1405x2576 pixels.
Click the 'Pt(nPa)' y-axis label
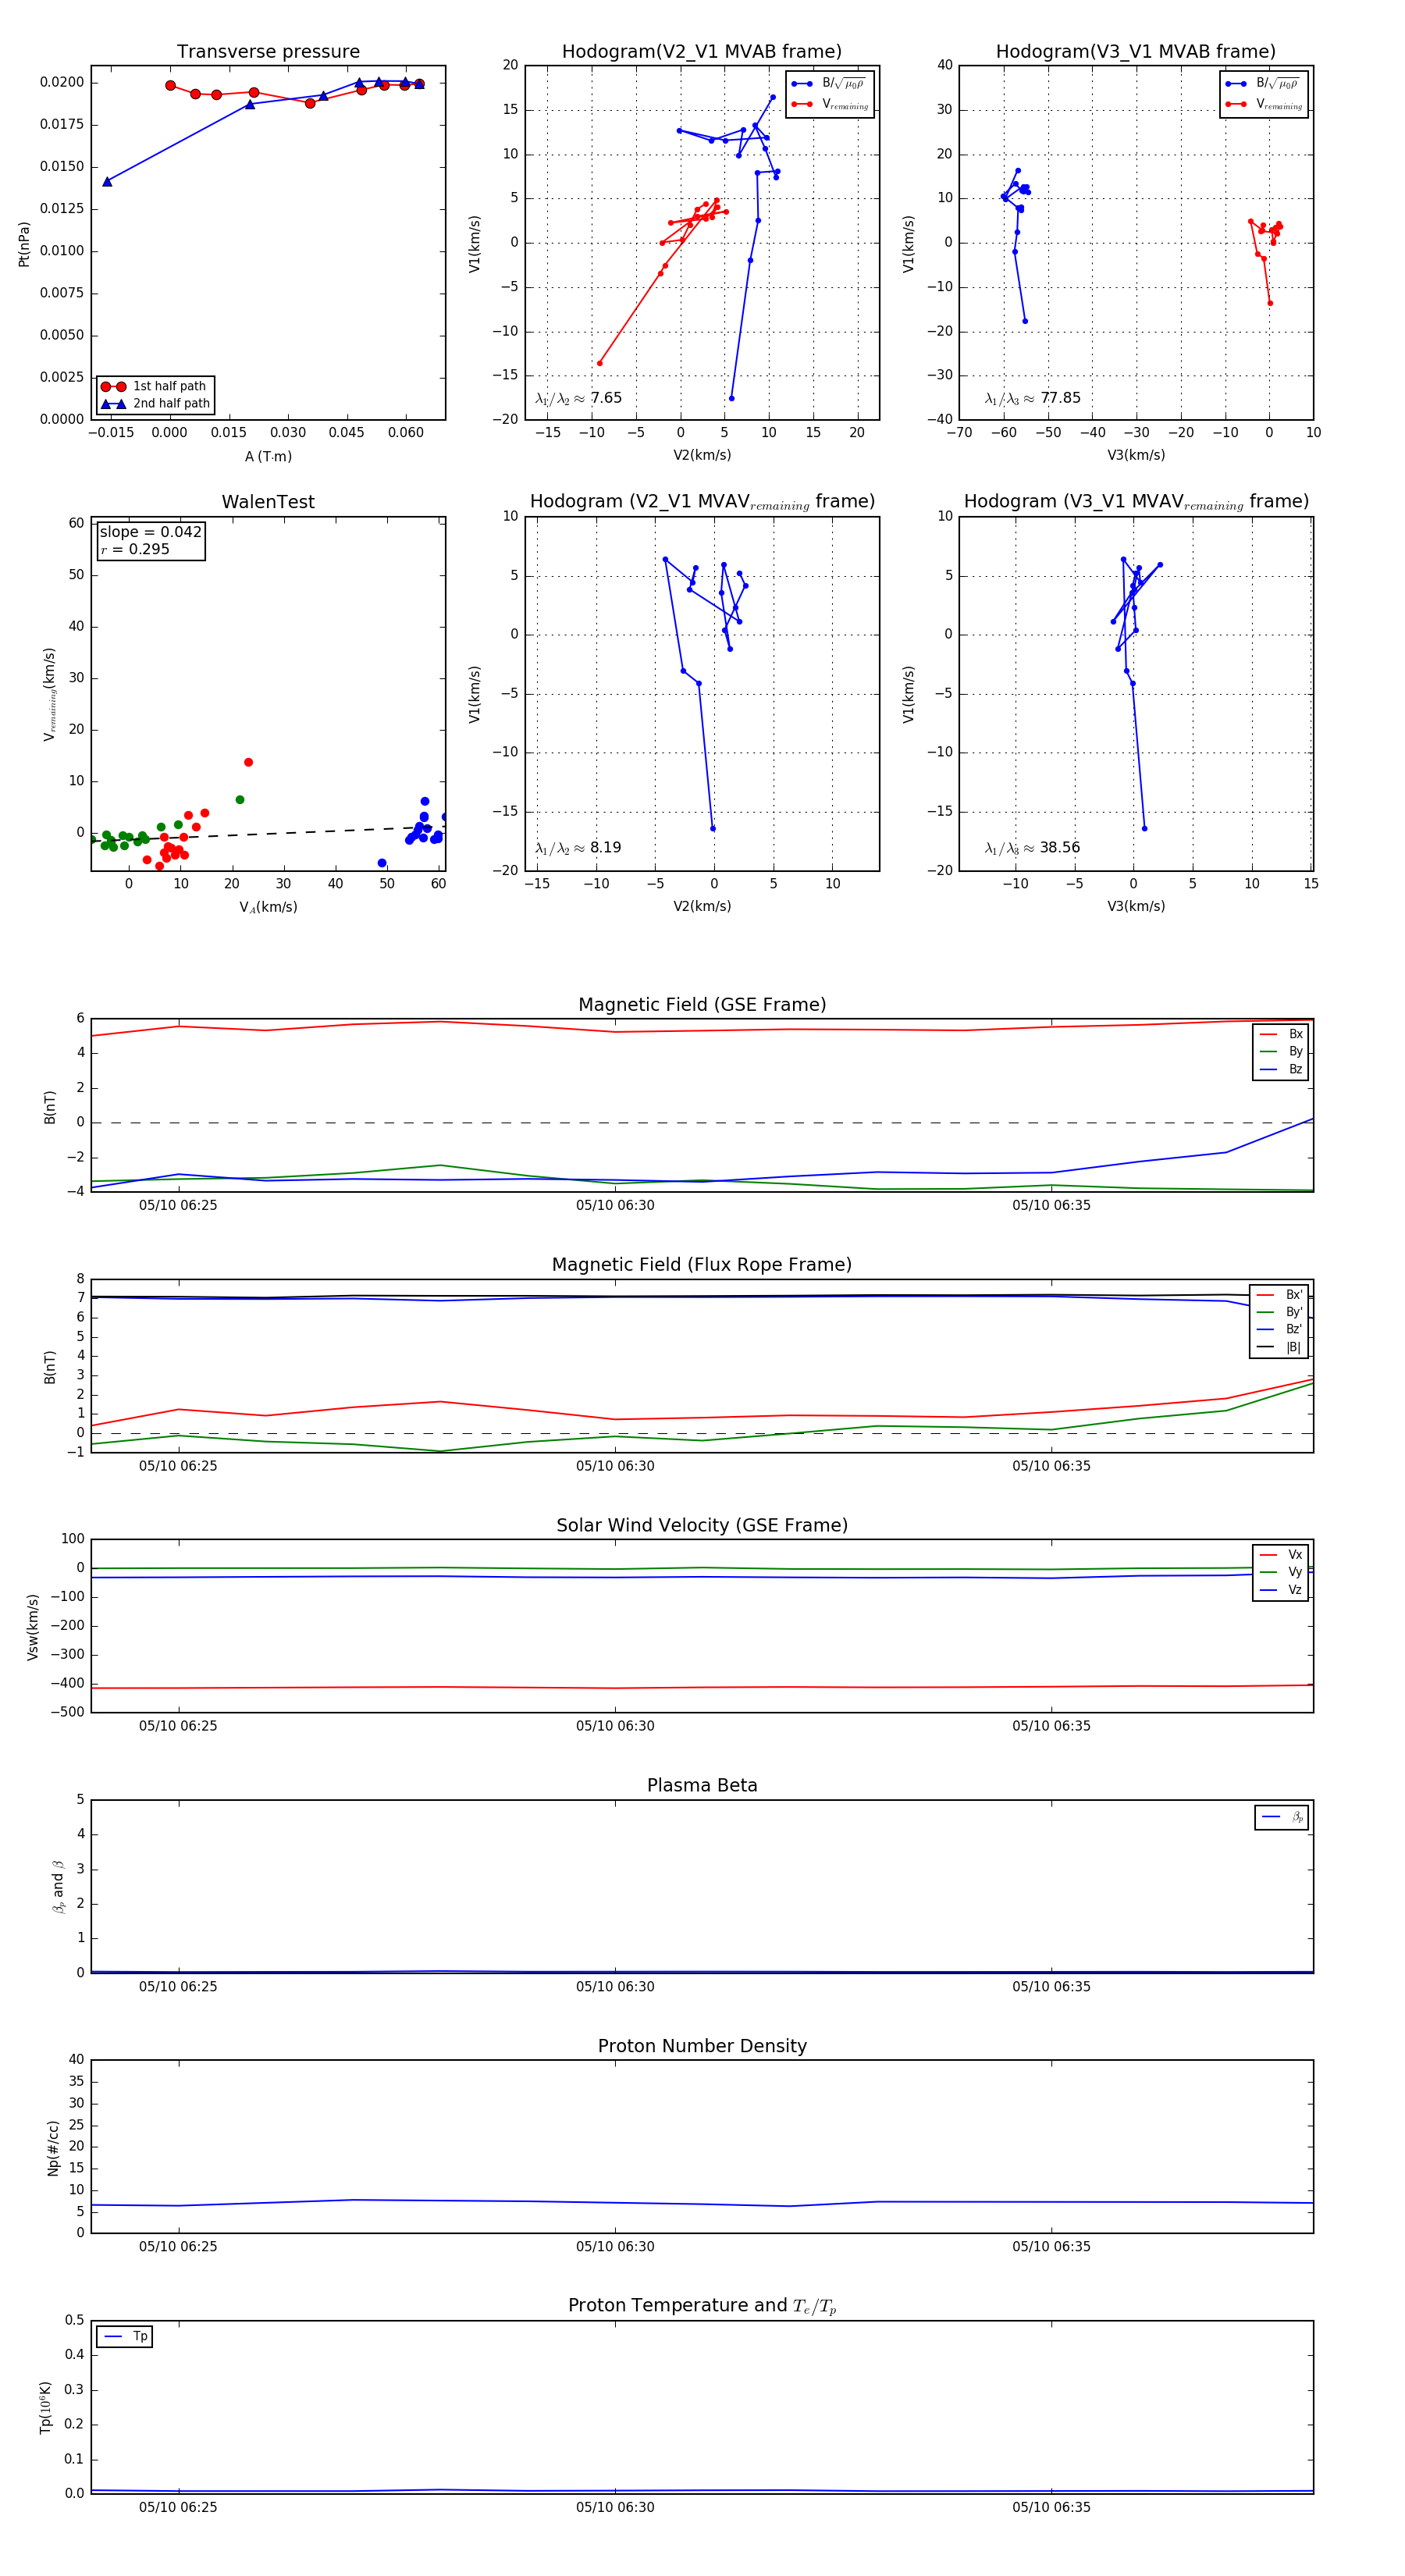click(24, 244)
